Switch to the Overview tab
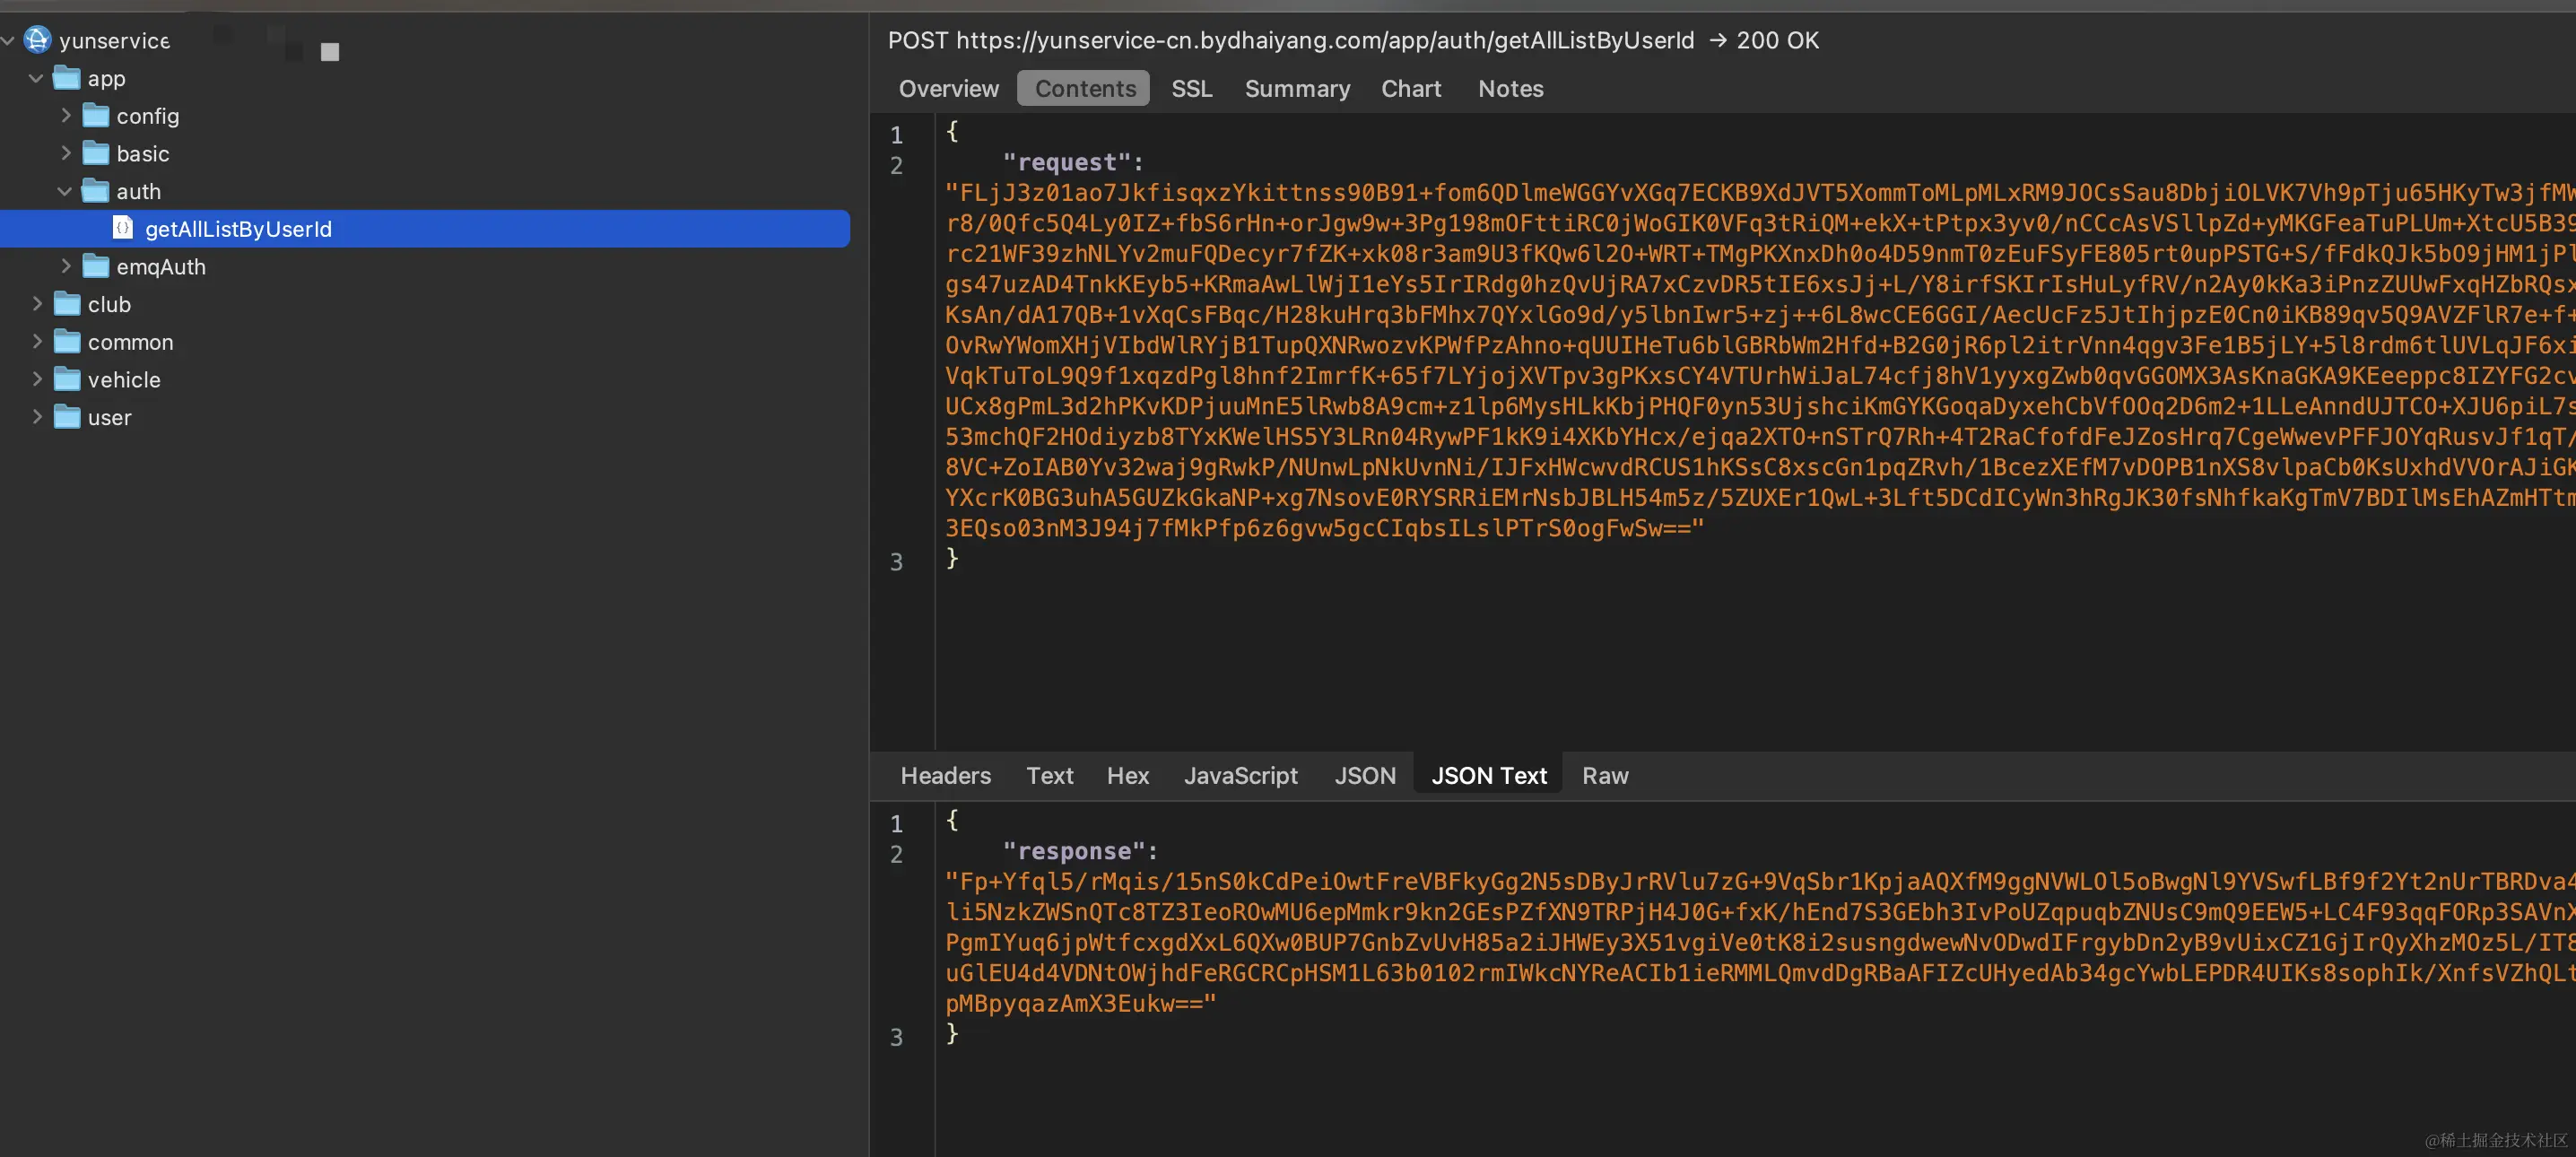Viewport: 2576px width, 1157px height. (948, 89)
